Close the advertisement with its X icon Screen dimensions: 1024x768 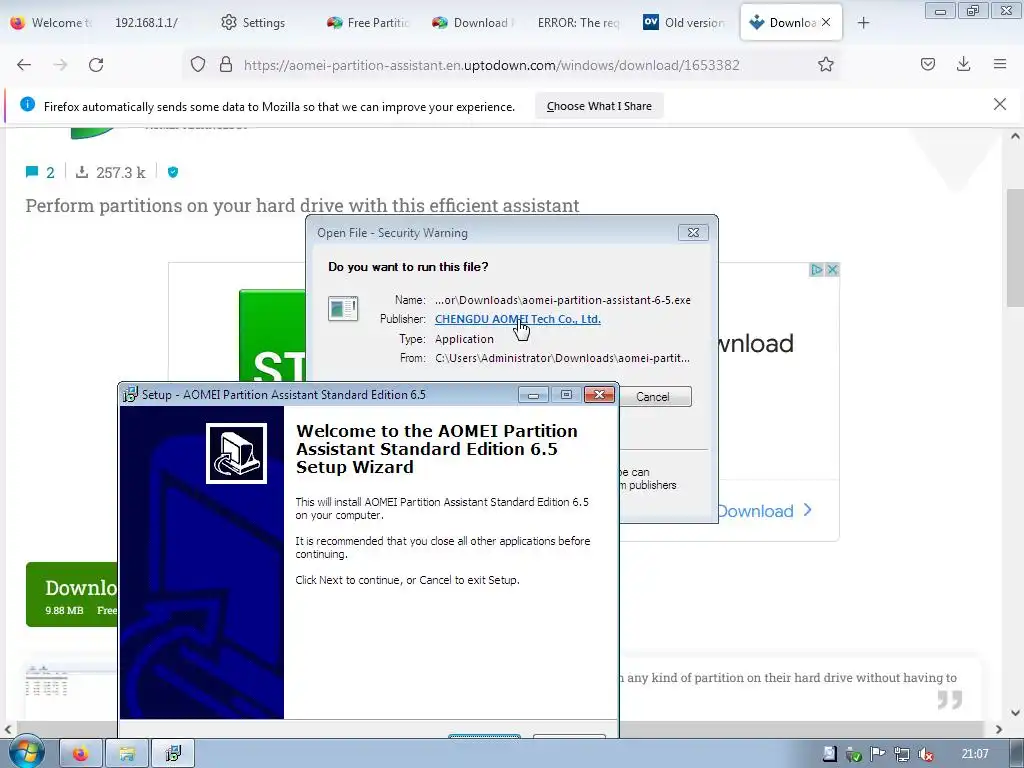click(x=832, y=270)
